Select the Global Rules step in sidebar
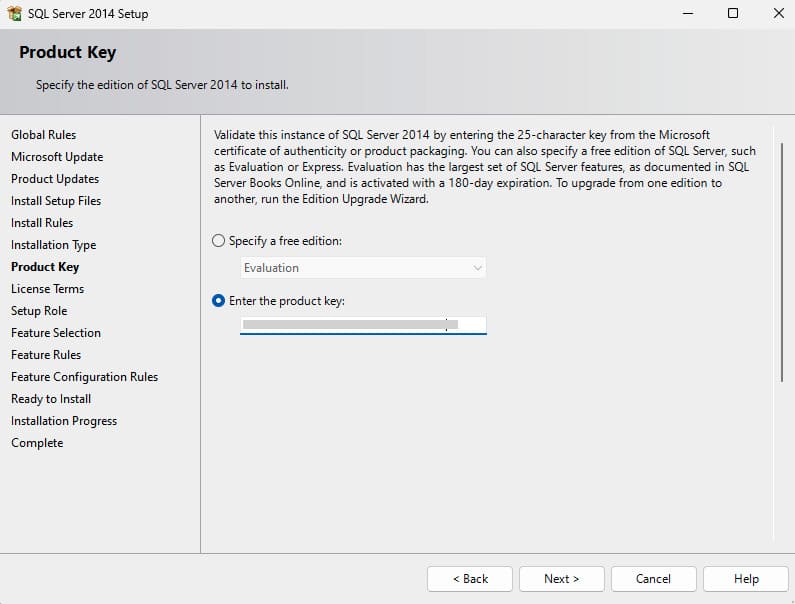 pos(43,135)
